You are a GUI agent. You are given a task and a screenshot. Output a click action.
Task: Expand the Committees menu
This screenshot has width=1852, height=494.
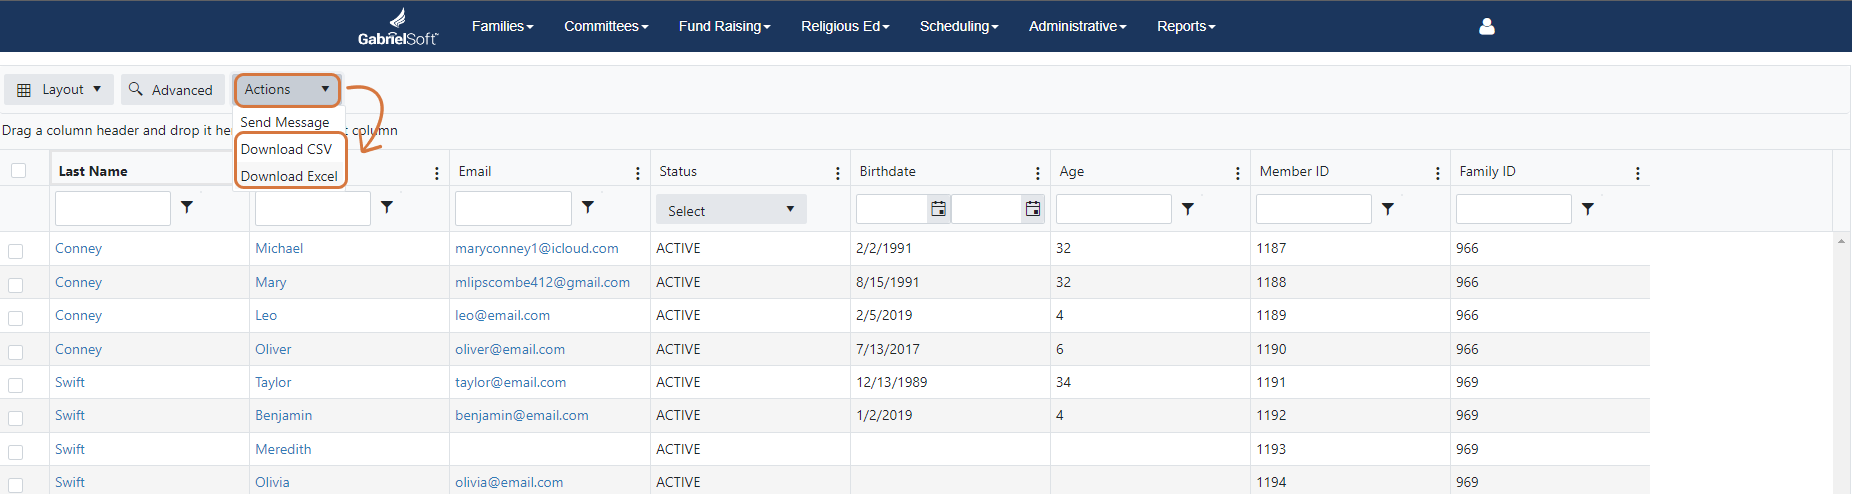point(606,26)
